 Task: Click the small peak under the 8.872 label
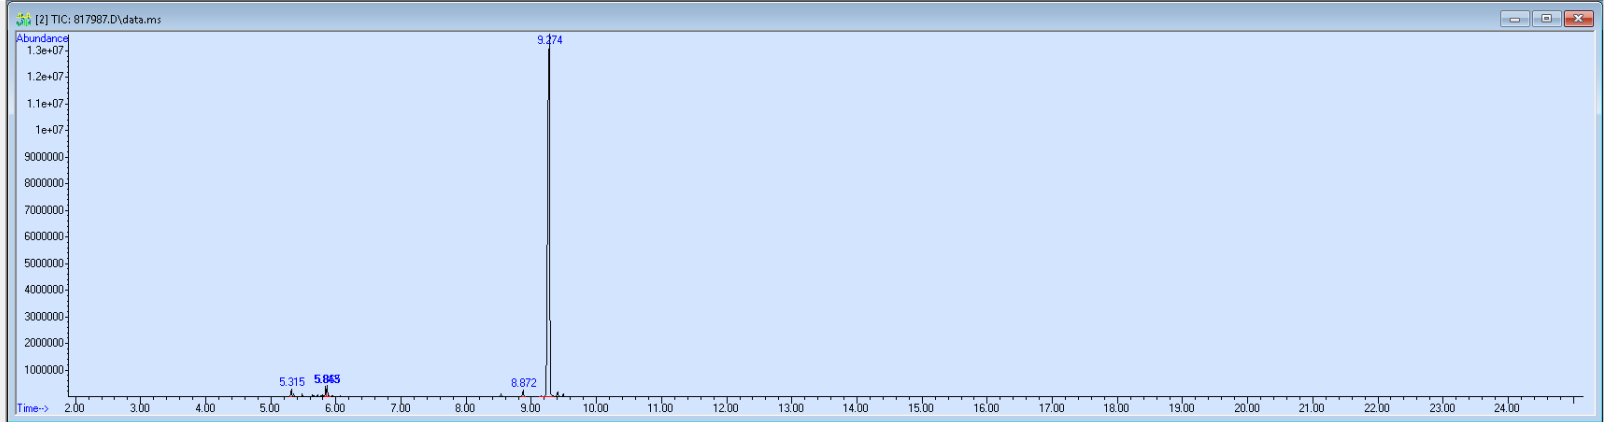tap(523, 394)
